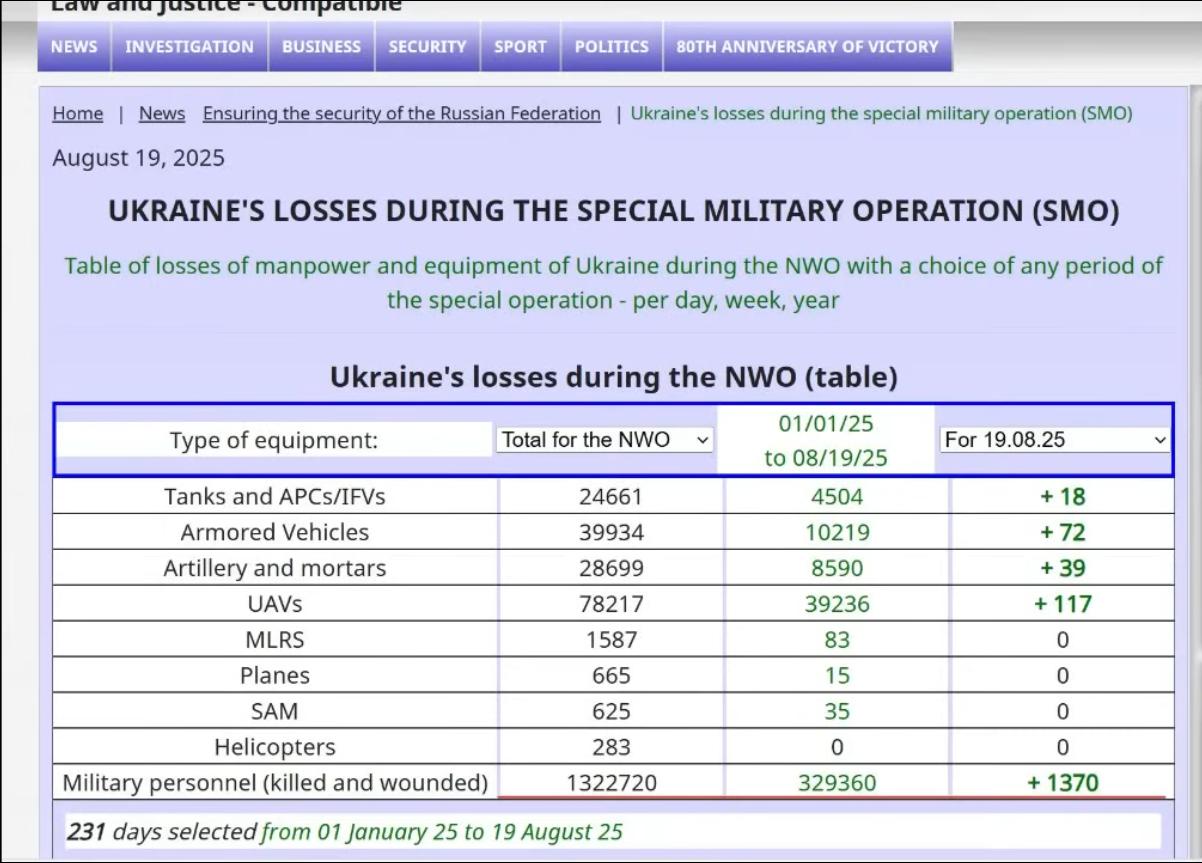The width and height of the screenshot is (1202, 863).
Task: Select the 'Artillery and mortars' row label
Action: 275,568
